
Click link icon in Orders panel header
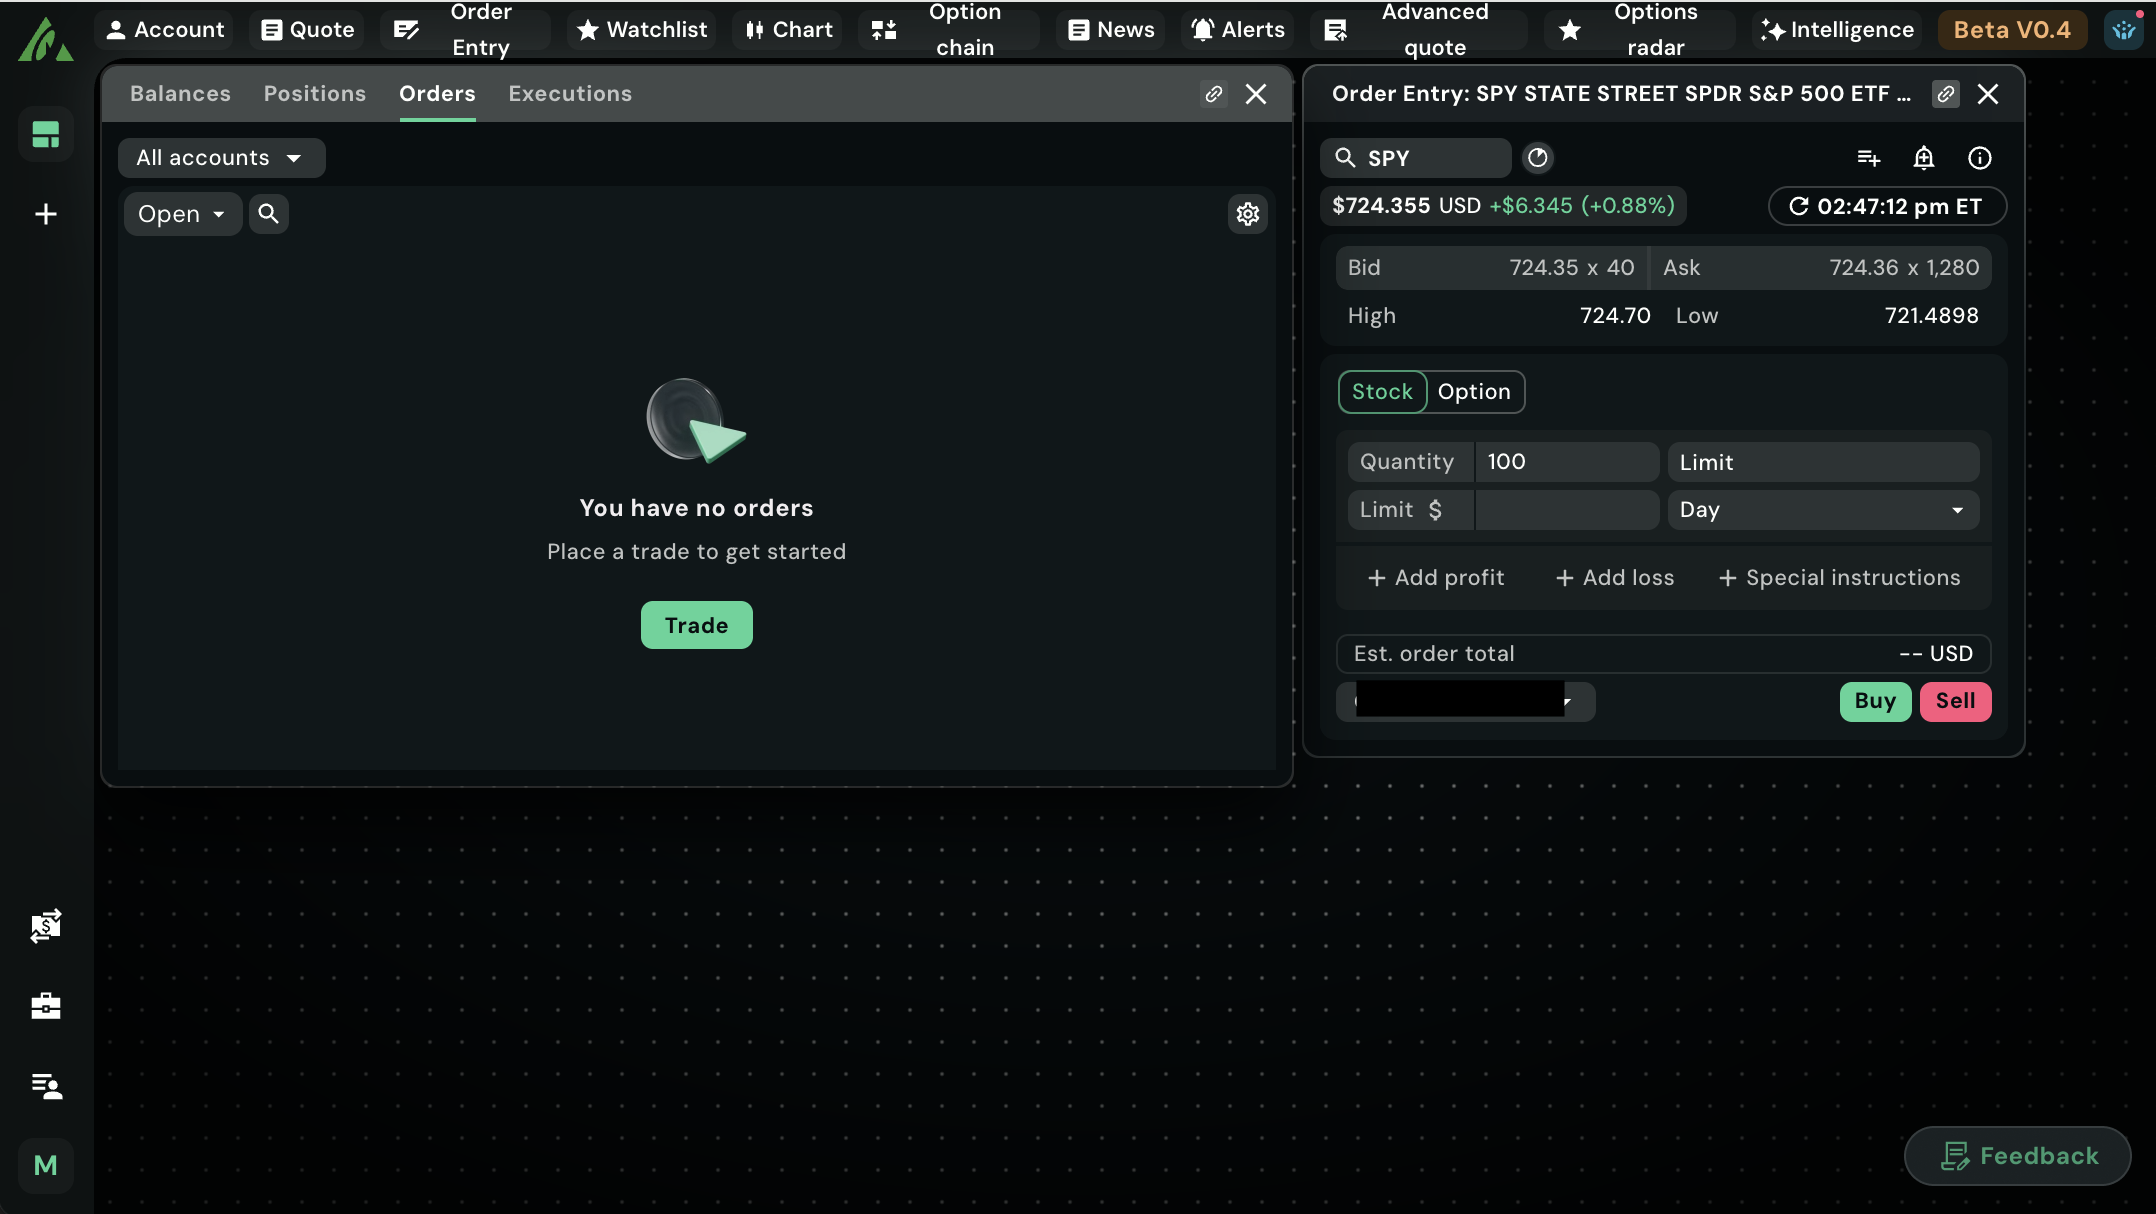1214,94
